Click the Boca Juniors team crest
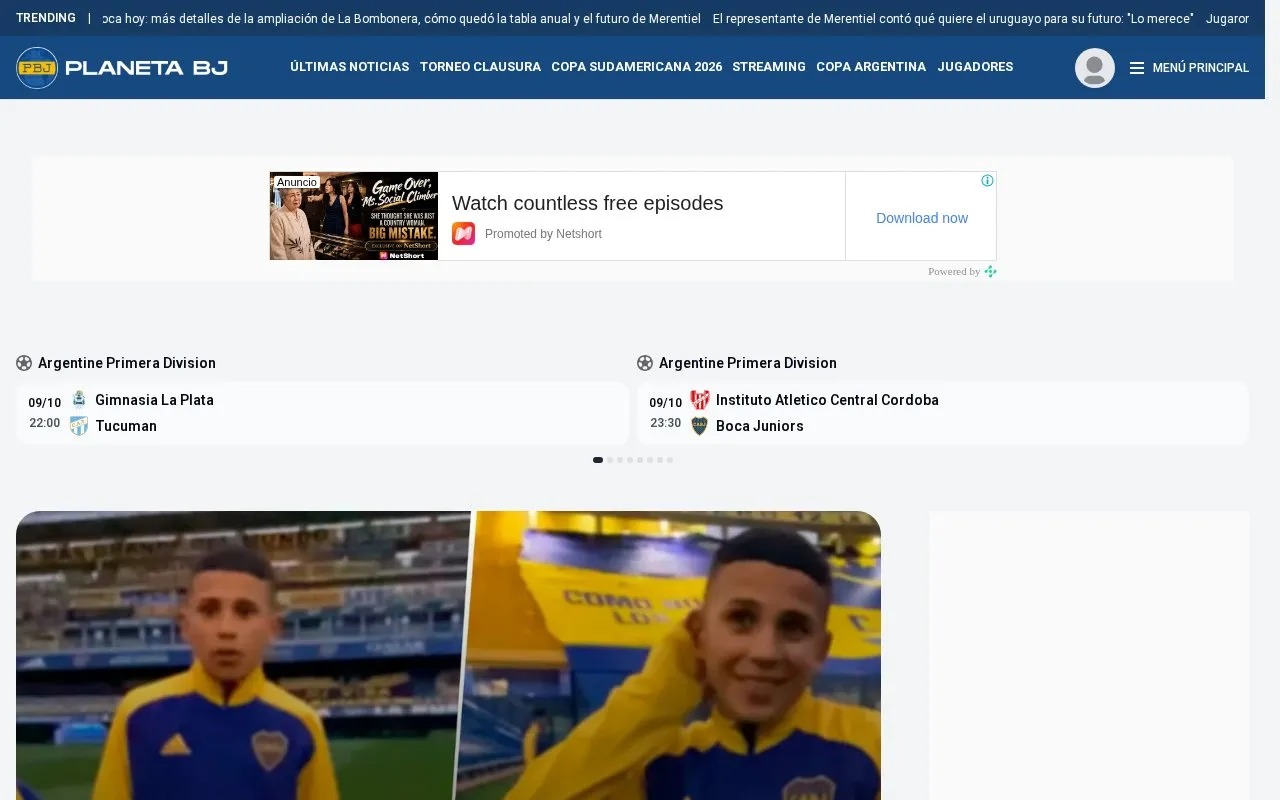1280x800 pixels. pyautogui.click(x=700, y=426)
